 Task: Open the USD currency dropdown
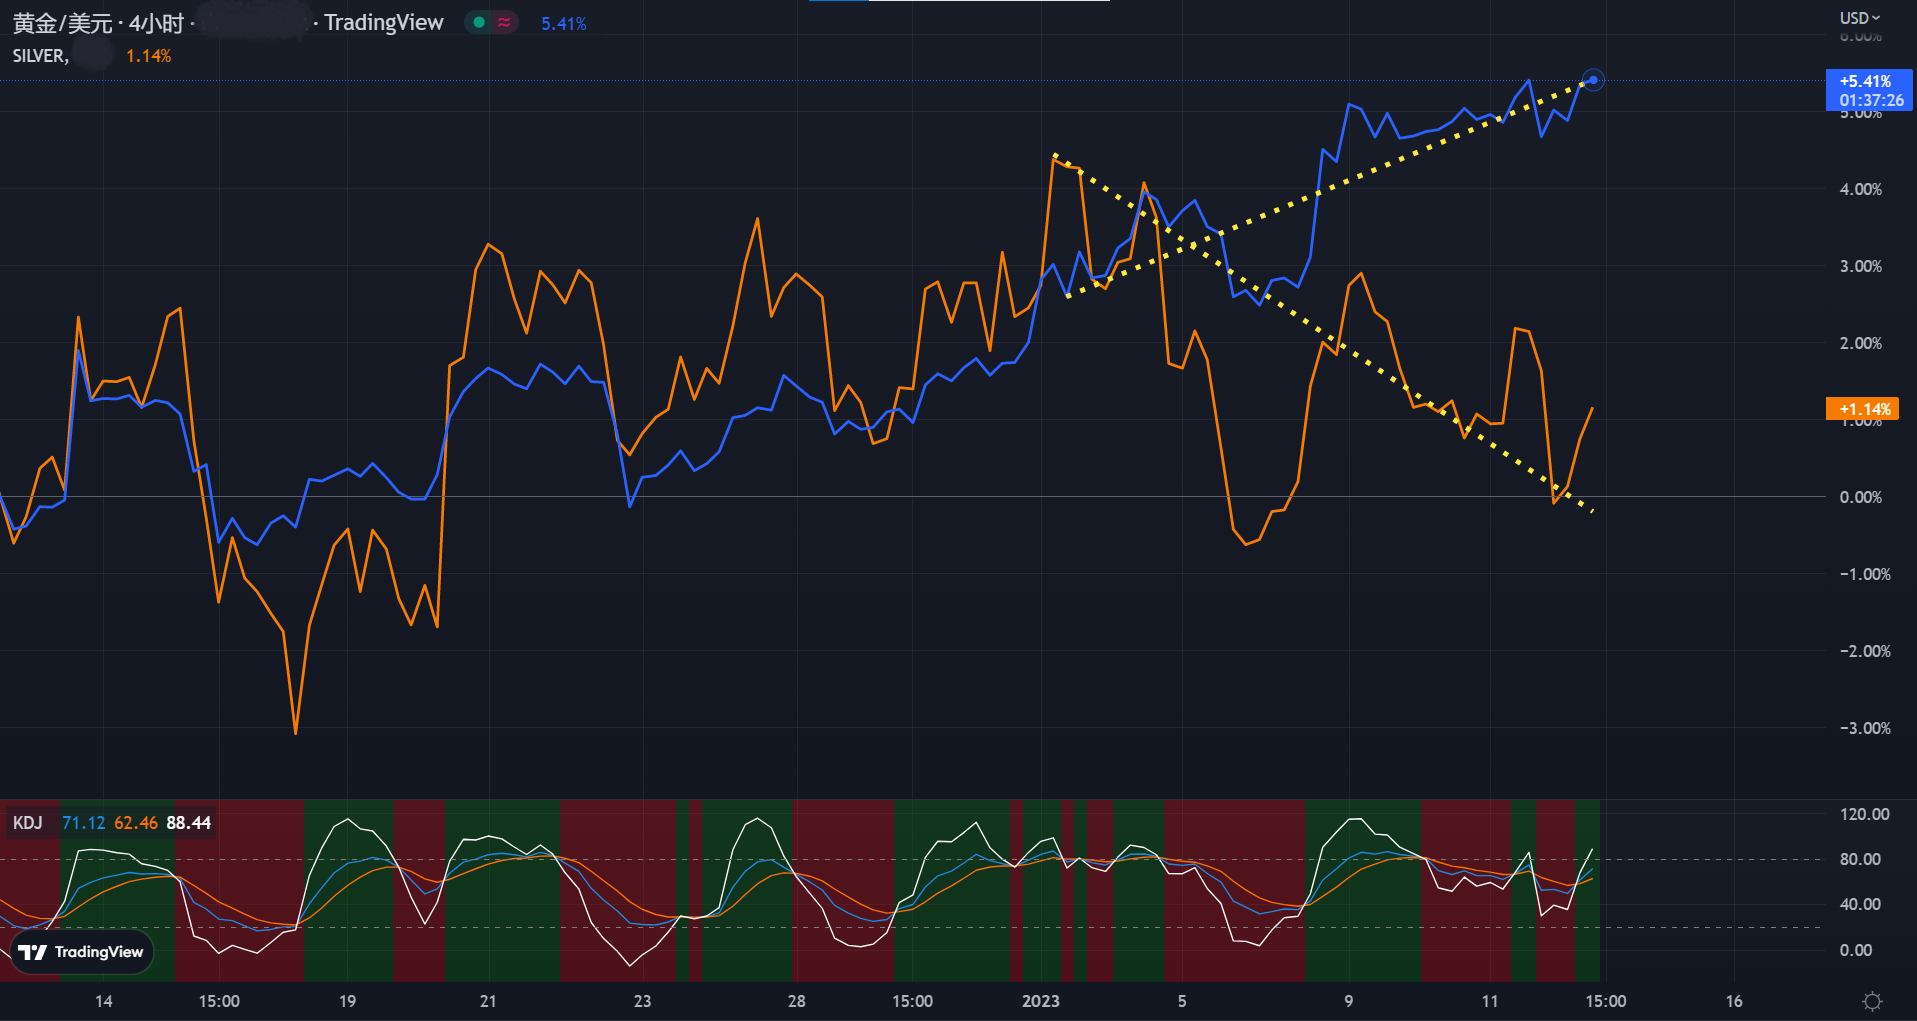(x=1860, y=18)
